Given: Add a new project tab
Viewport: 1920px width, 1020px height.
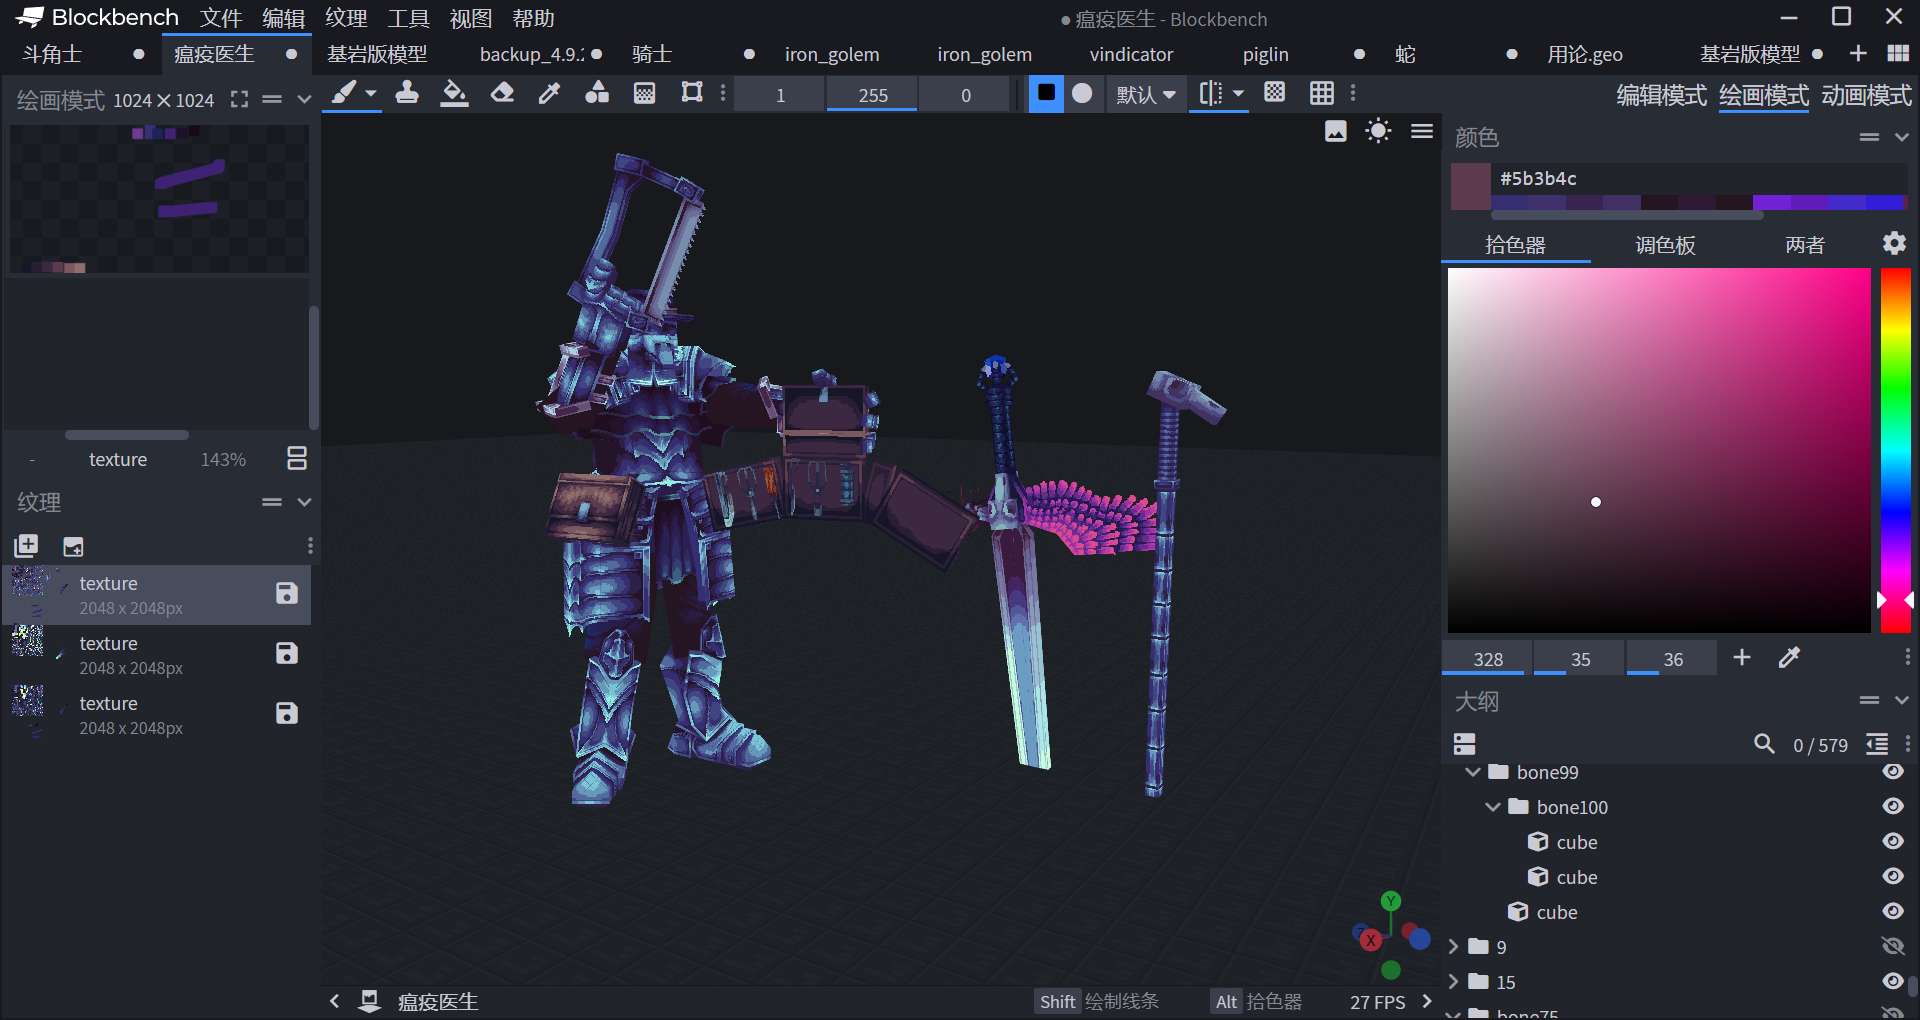Looking at the screenshot, I should [x=1858, y=53].
